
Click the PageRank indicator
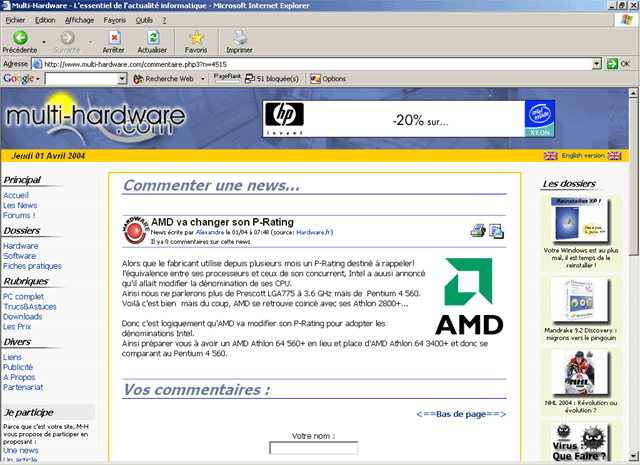[x=227, y=78]
